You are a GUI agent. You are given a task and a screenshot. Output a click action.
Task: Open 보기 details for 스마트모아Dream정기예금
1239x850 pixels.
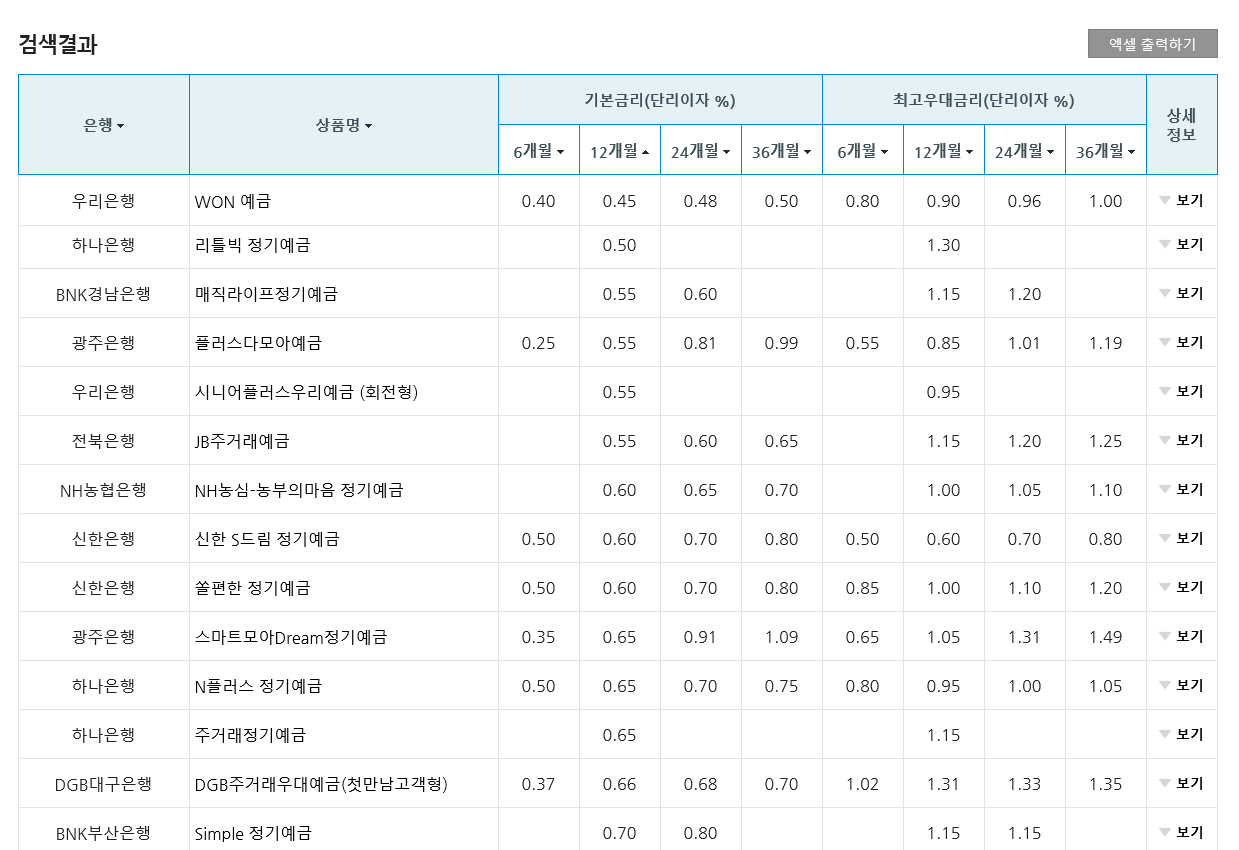(x=1181, y=636)
